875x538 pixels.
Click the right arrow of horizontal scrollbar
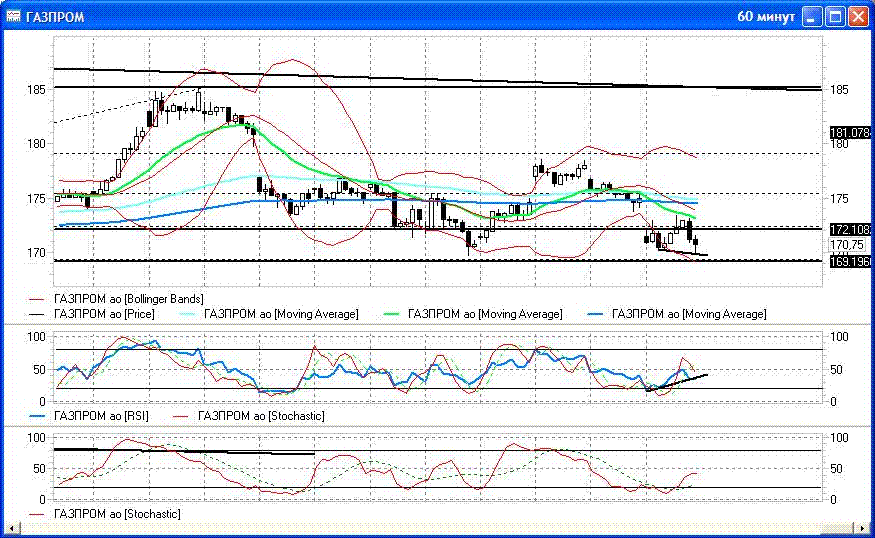point(863,527)
